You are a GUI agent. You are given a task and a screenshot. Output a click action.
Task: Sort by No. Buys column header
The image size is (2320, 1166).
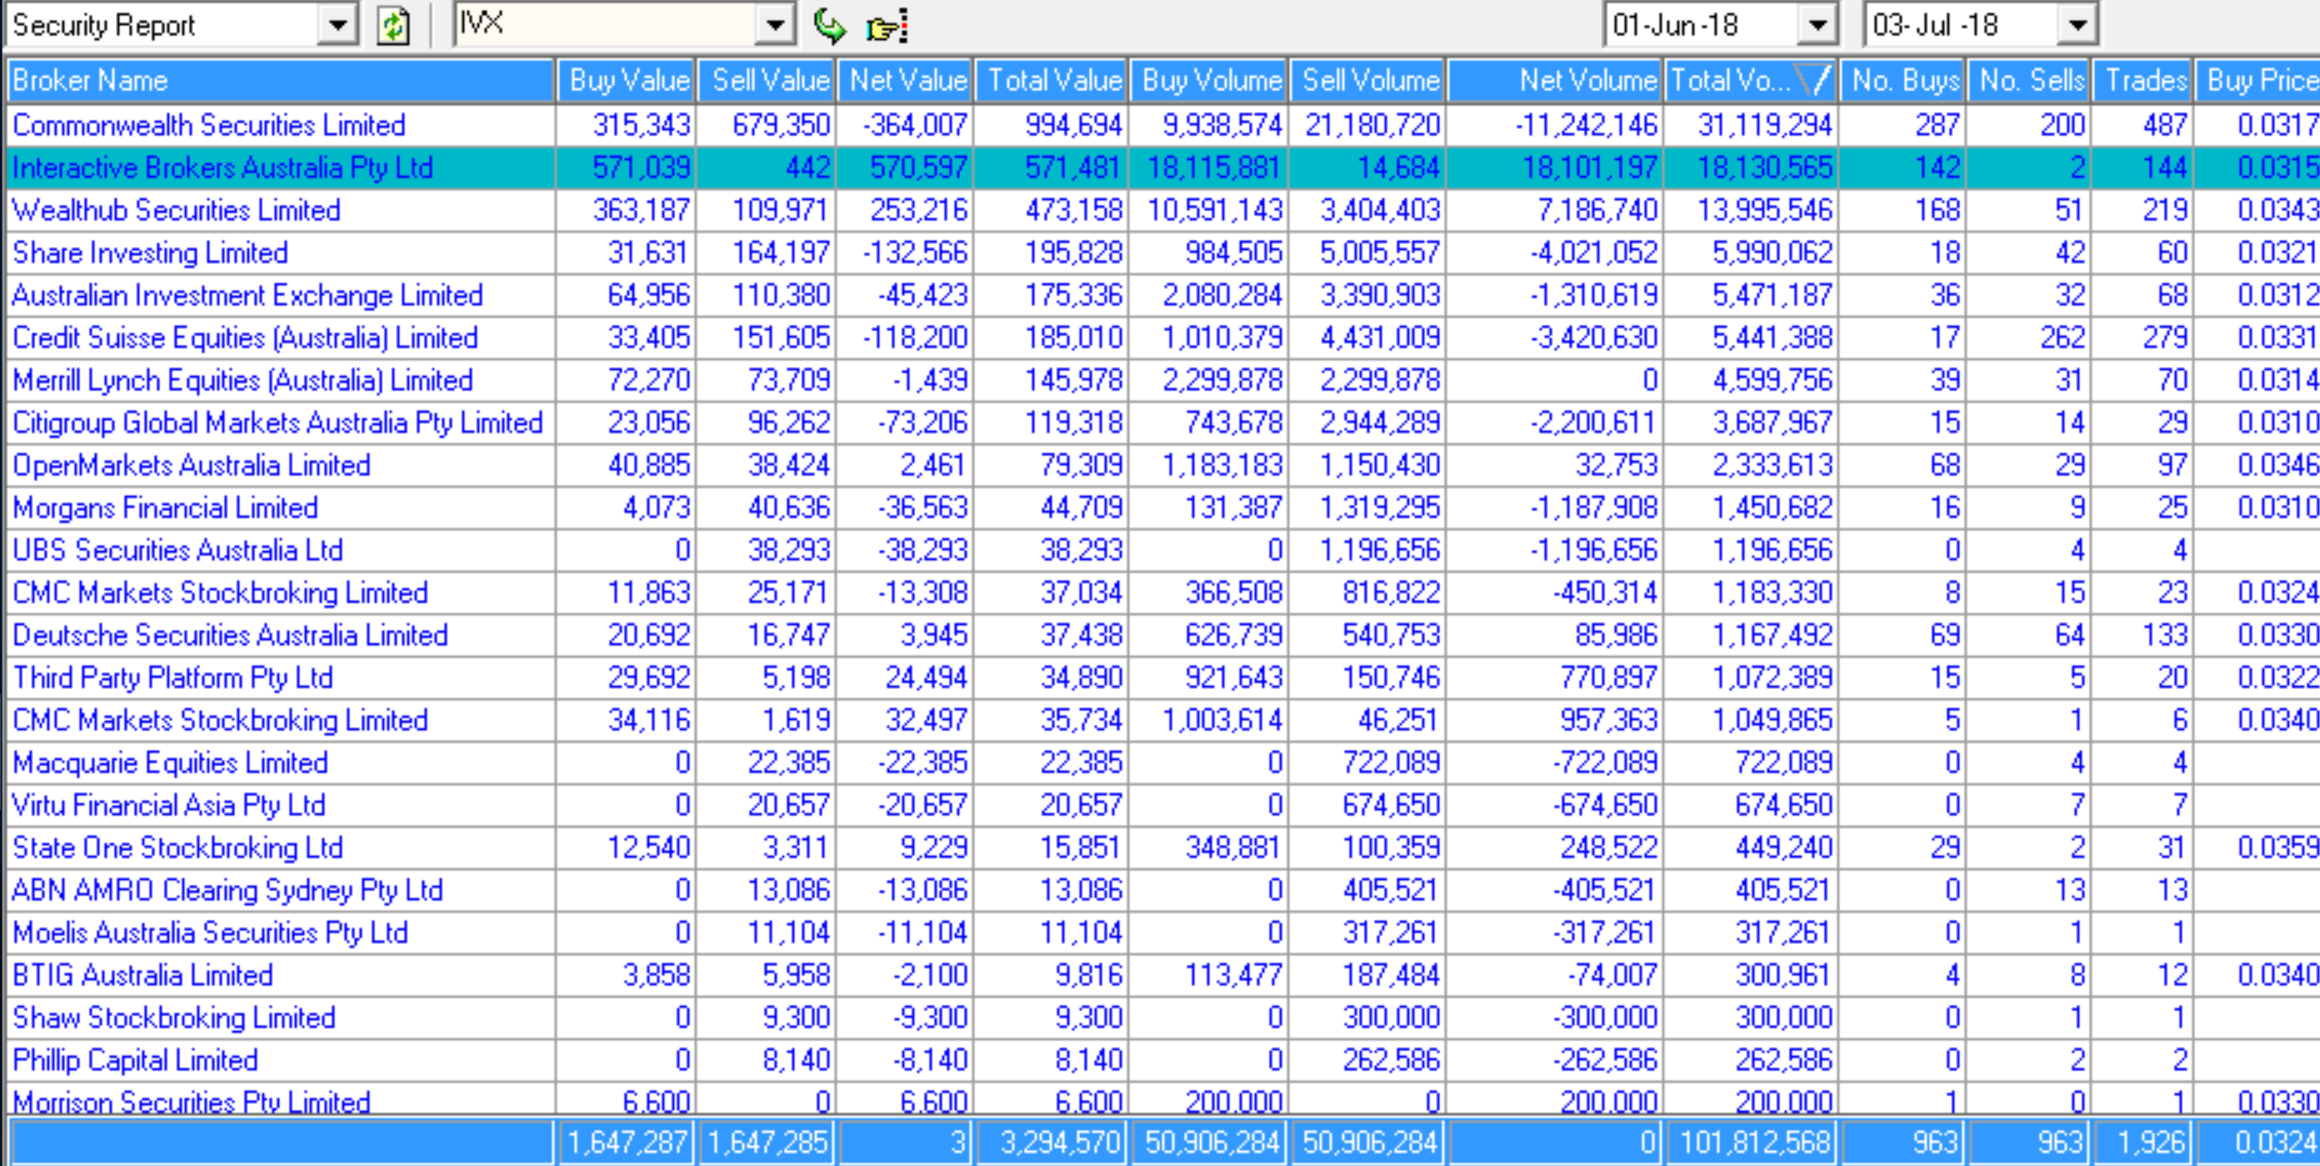coord(1903,81)
